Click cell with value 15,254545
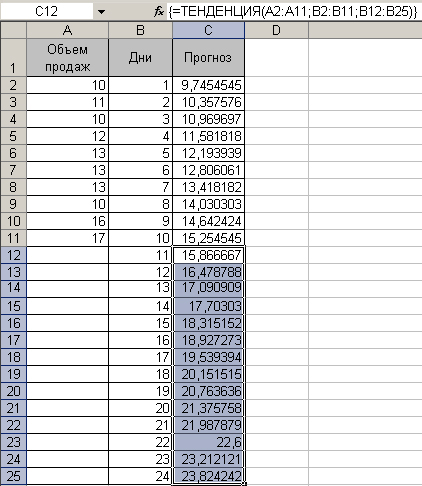Screen dimensions: 422x486 [x=208, y=238]
